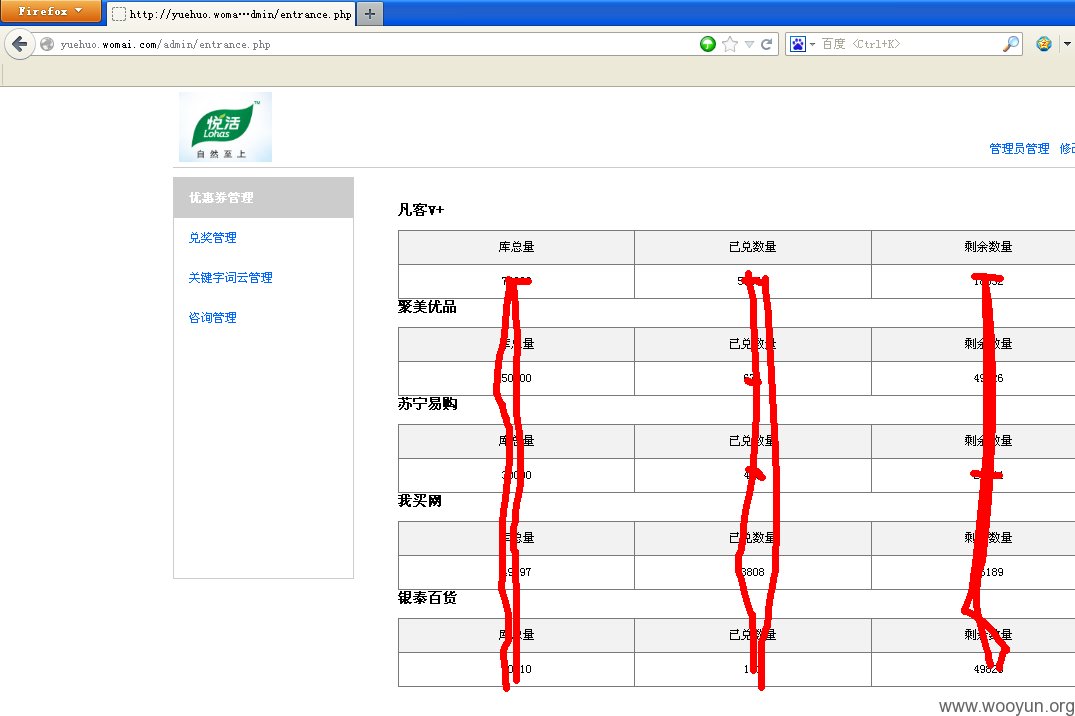This screenshot has height=716, width=1075.
Task: Open 关键字词云管理 in the sidebar
Action: click(230, 277)
